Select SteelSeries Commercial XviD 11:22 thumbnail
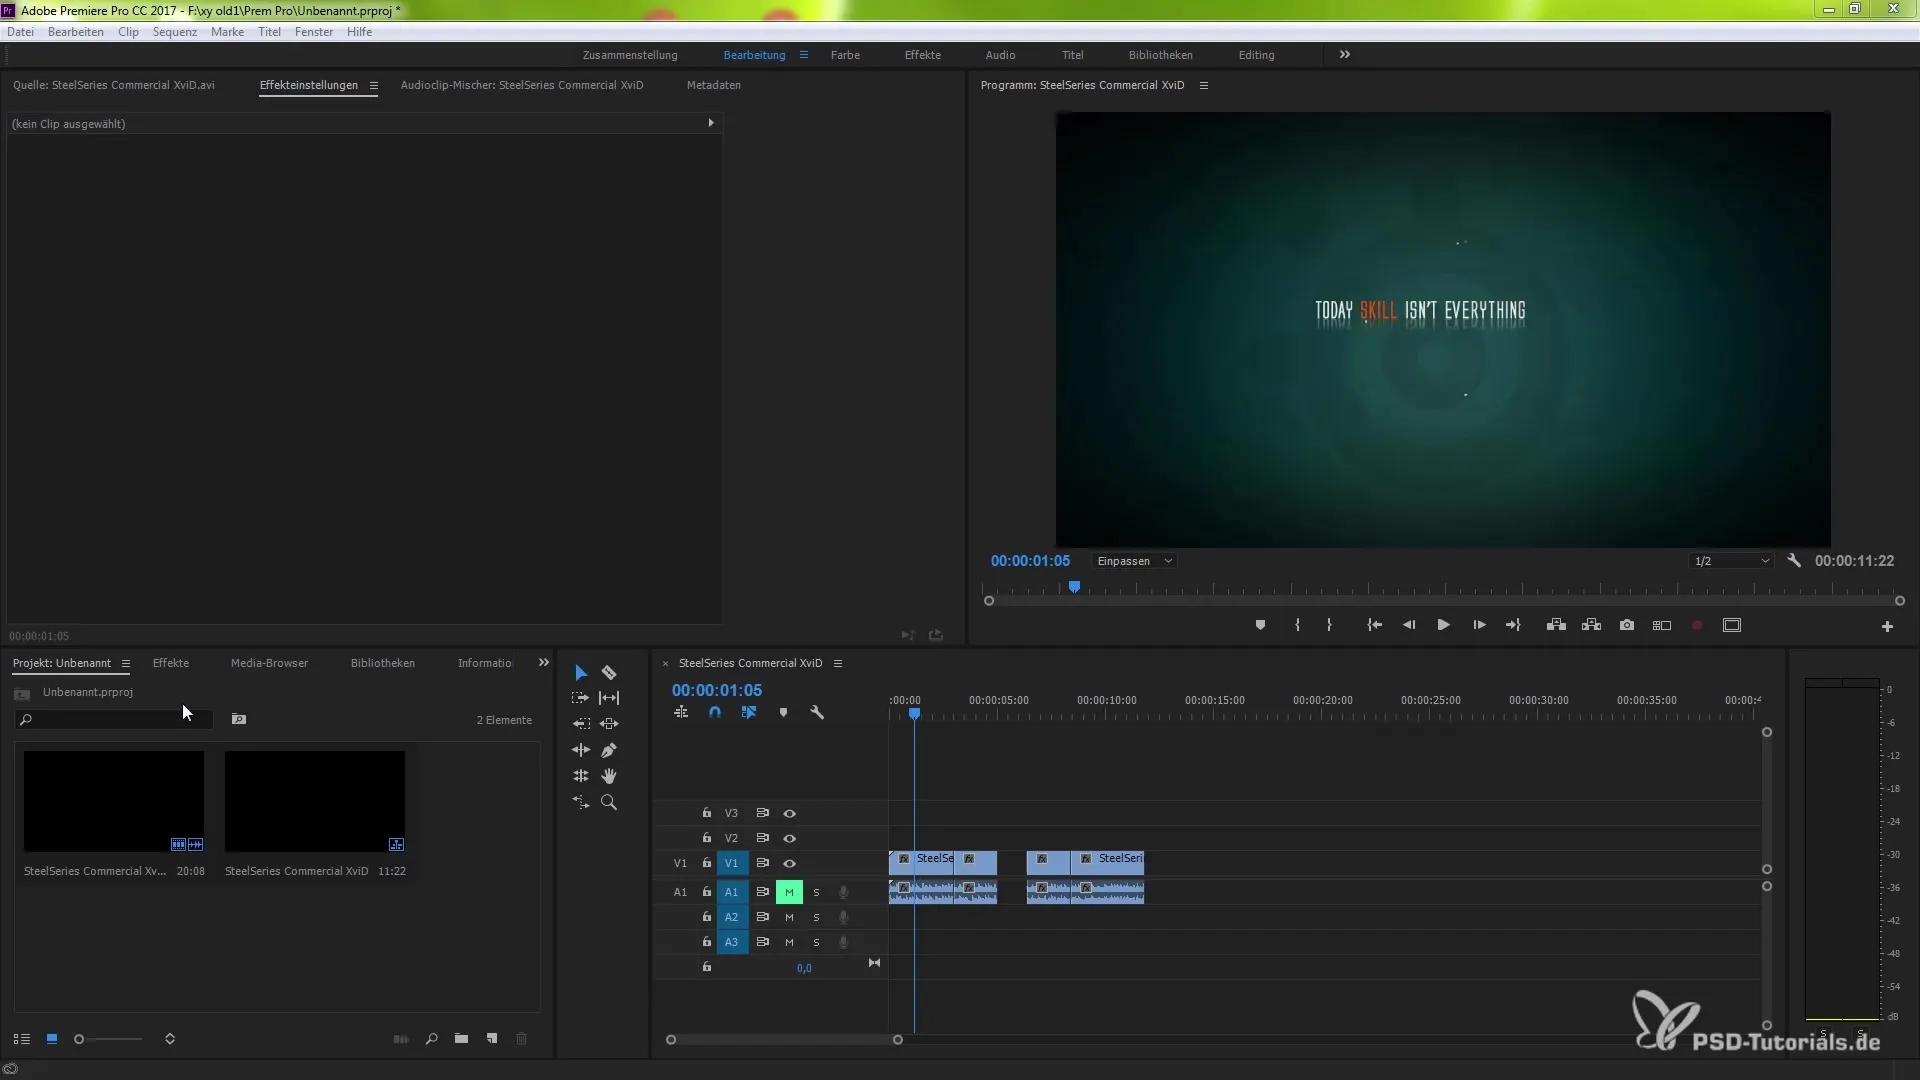The image size is (1920, 1080). [315, 802]
